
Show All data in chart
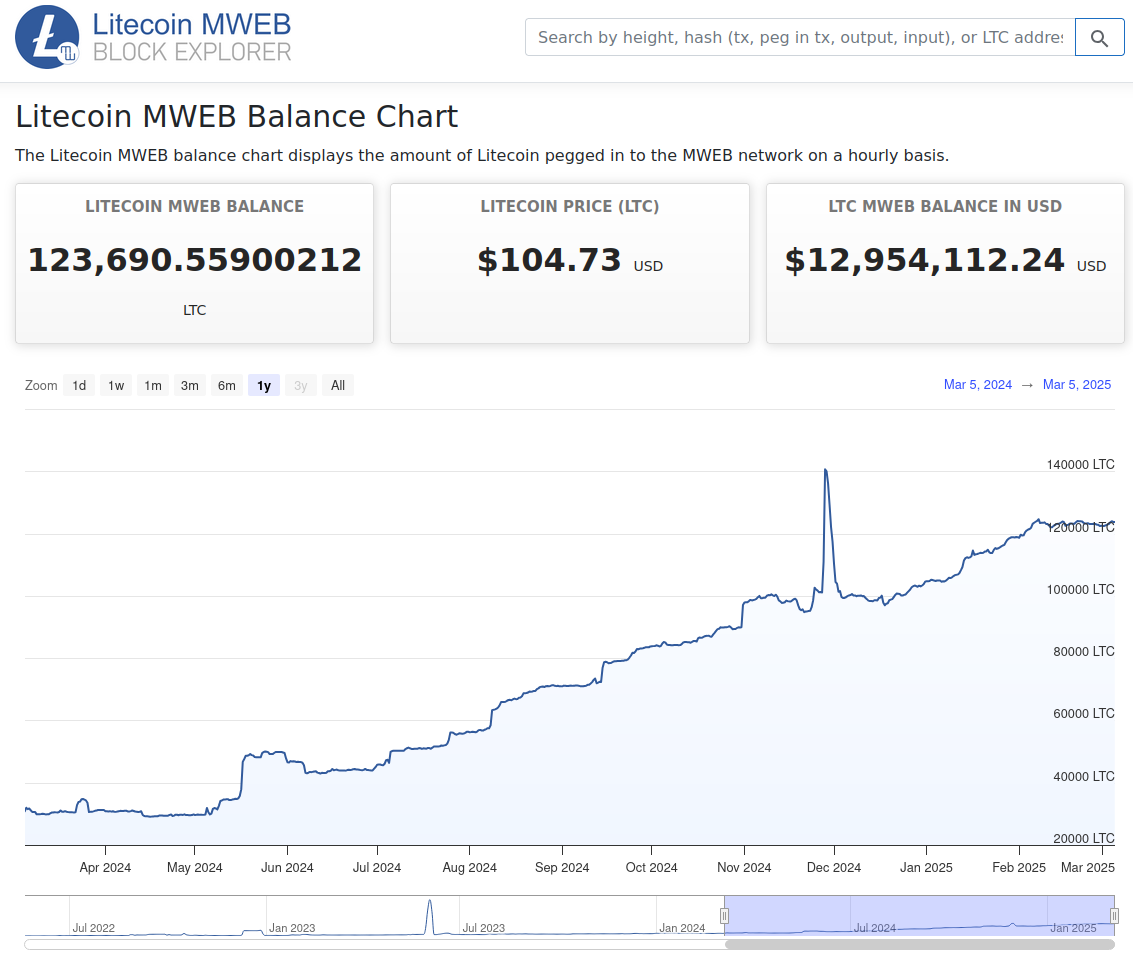click(337, 385)
